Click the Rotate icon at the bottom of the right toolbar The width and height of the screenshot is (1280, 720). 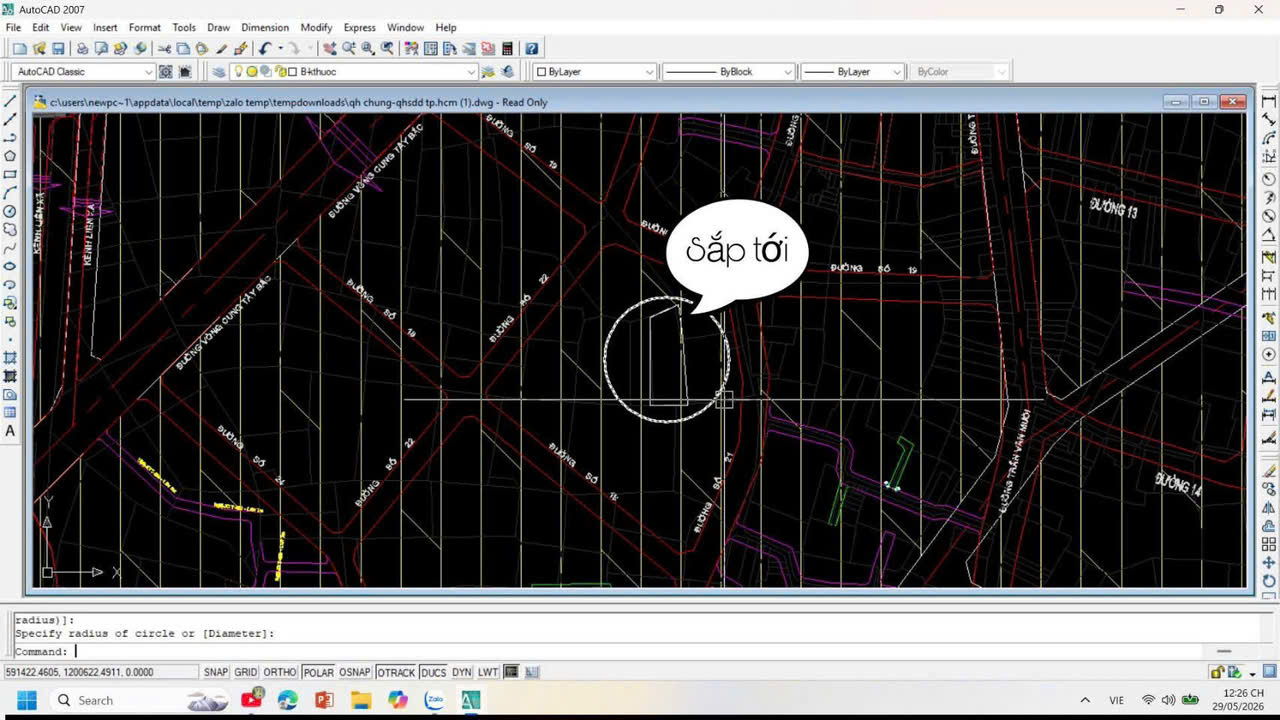click(1269, 581)
